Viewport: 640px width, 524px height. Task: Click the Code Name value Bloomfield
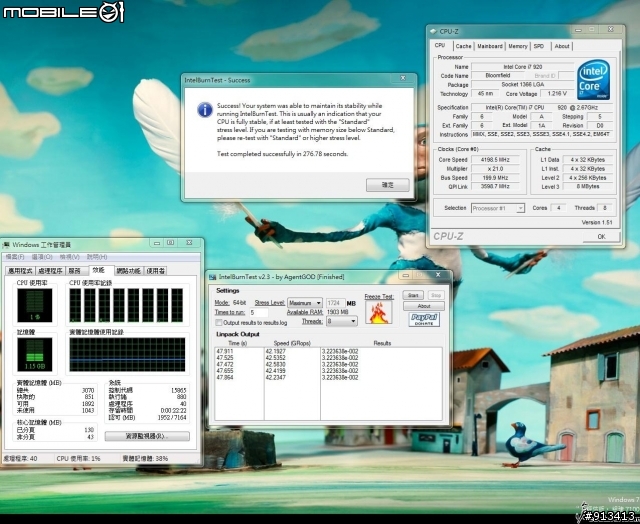(498, 75)
